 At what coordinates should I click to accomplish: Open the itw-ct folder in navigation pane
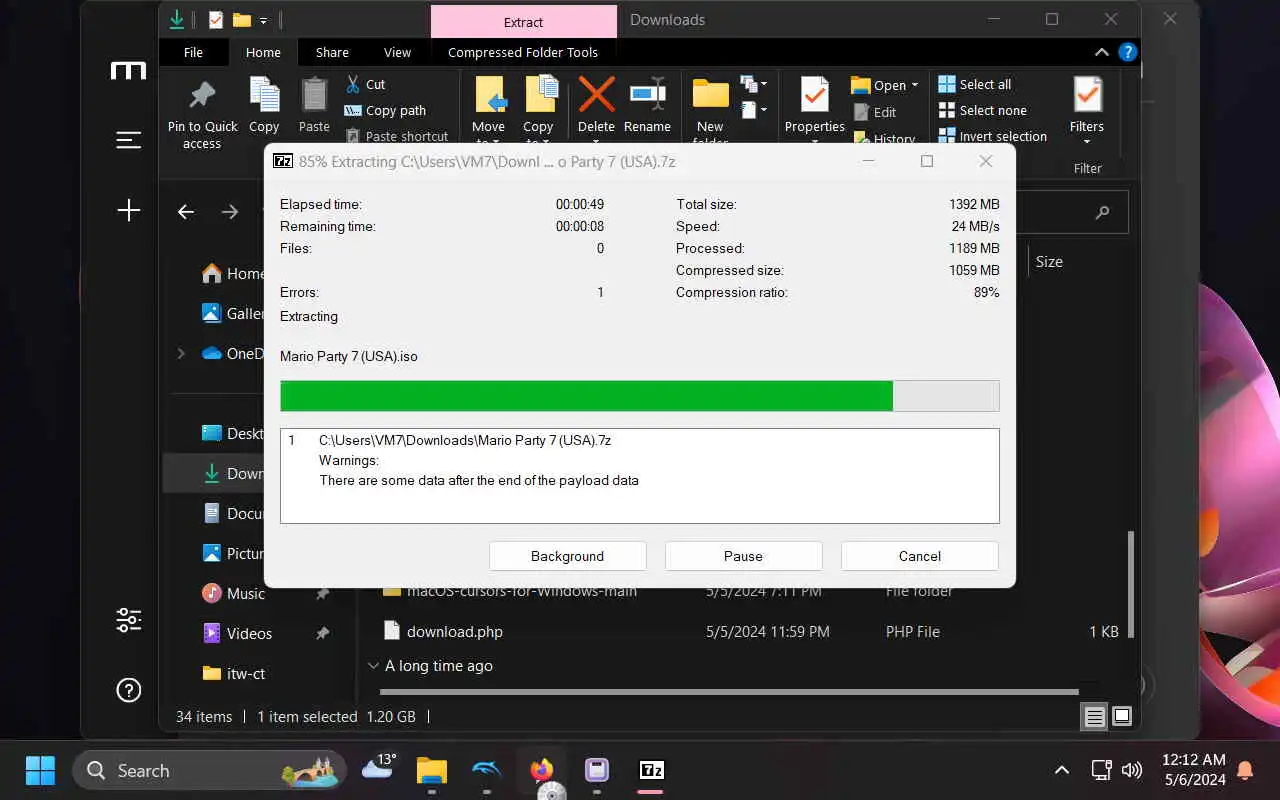234,673
